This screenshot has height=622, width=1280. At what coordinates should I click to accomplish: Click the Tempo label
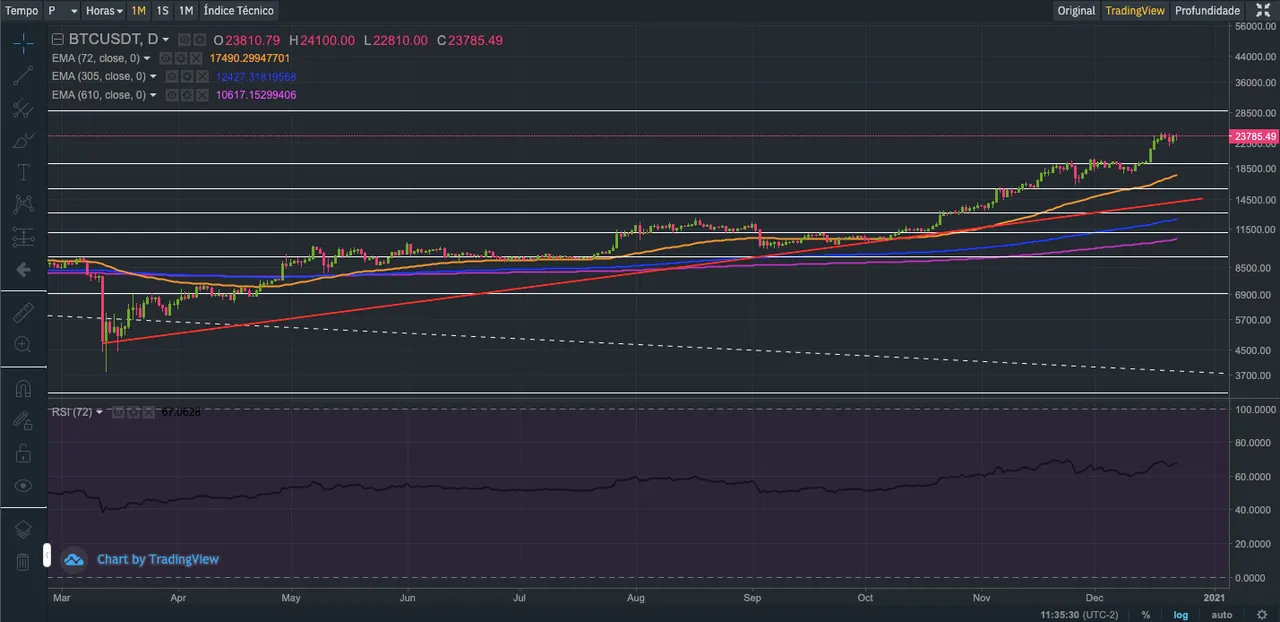(22, 10)
